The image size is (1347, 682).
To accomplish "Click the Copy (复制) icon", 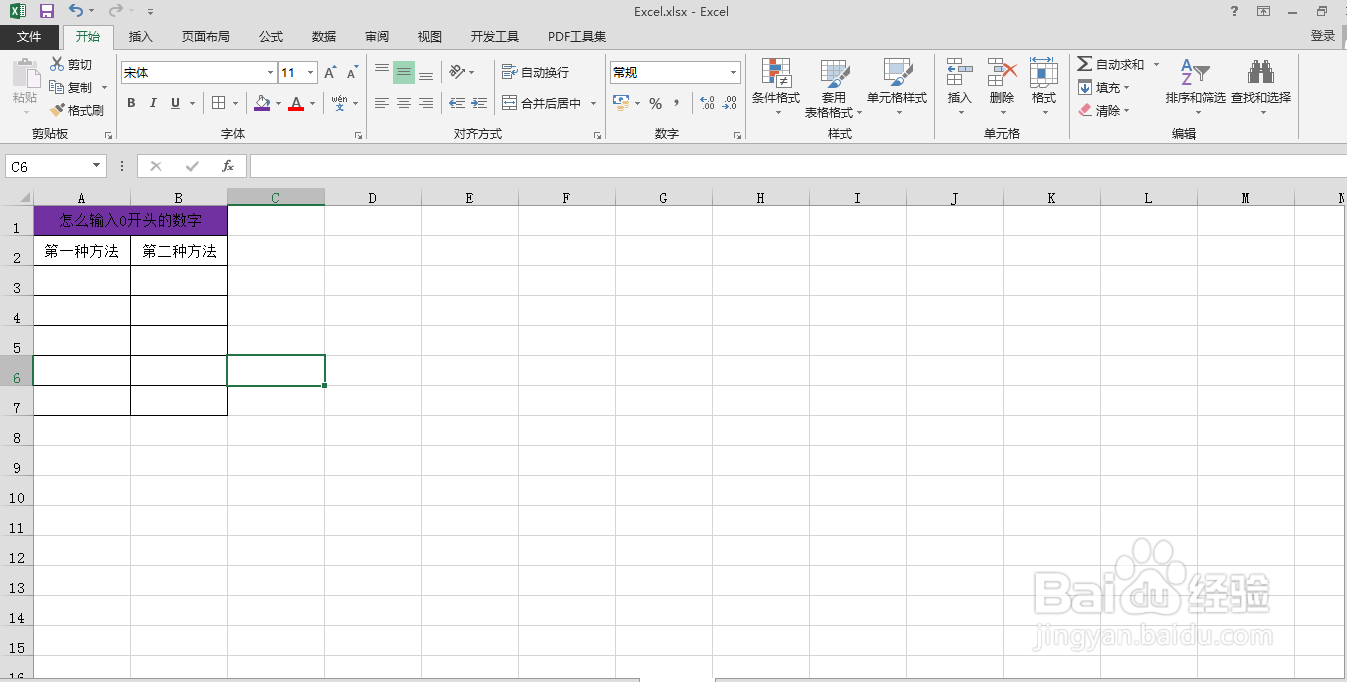I will 57,87.
